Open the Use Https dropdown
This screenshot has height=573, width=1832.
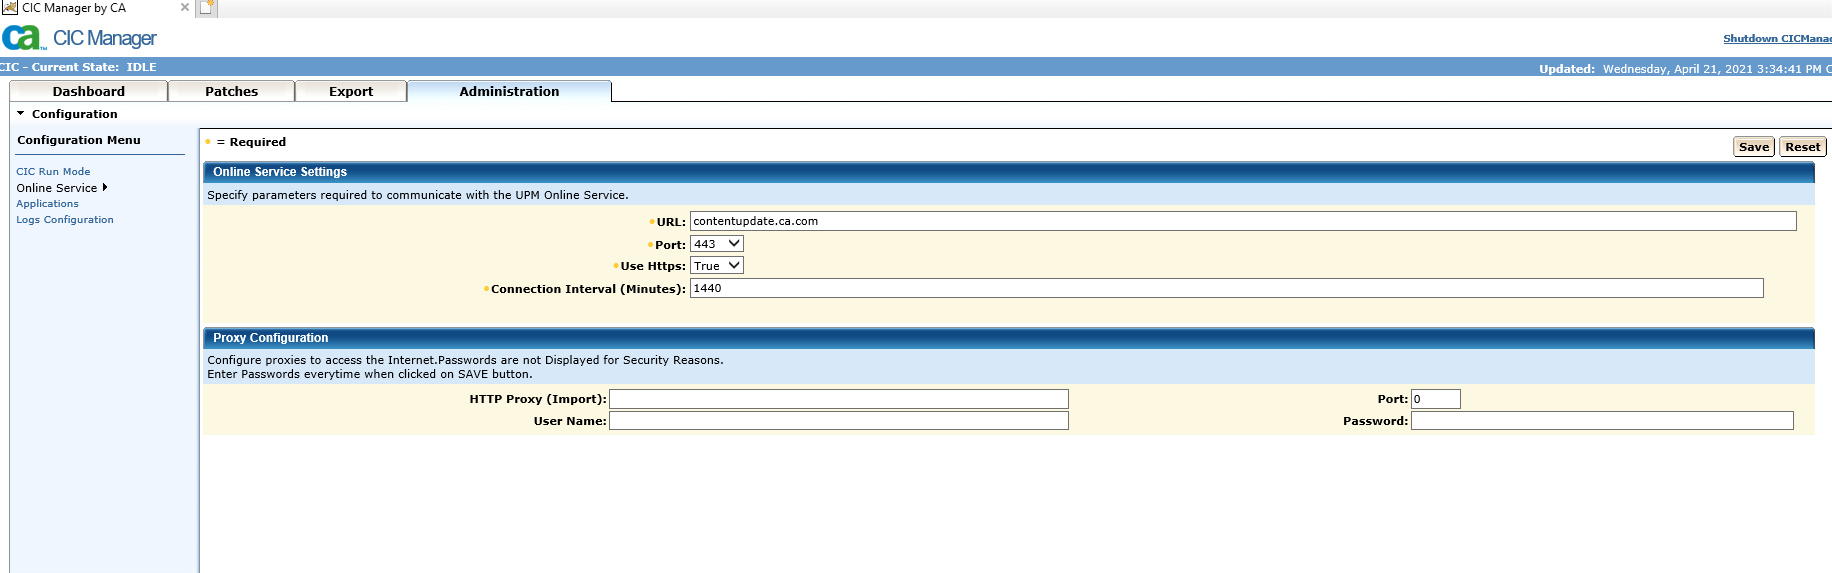716,266
